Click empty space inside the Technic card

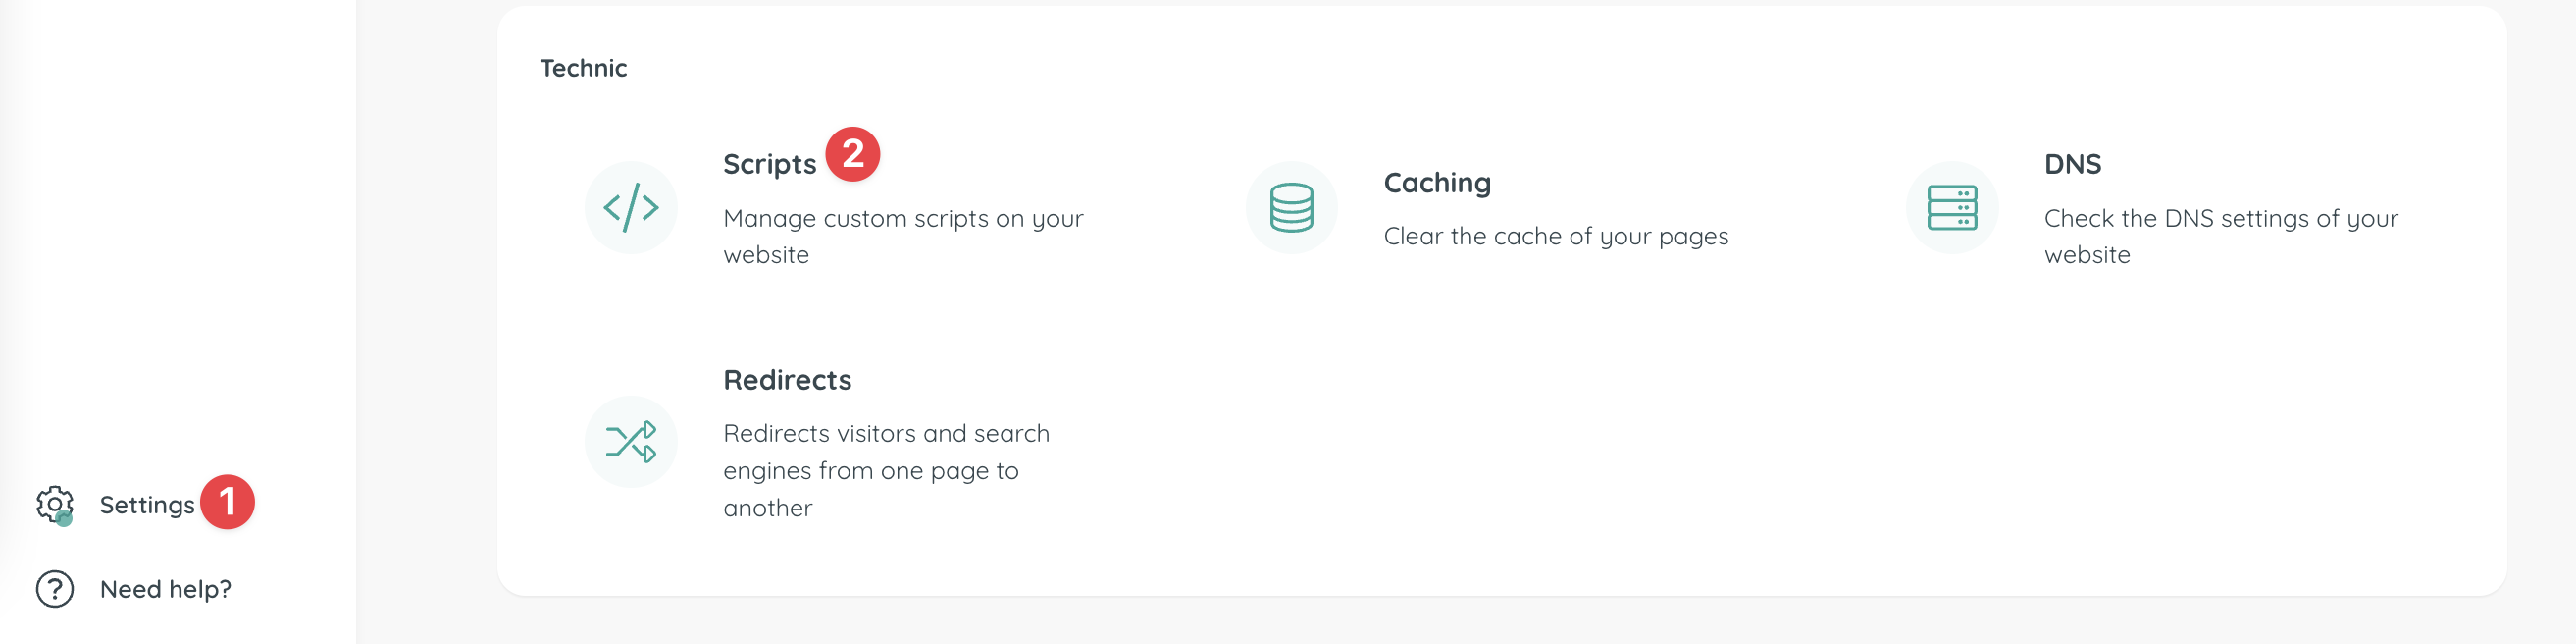click(x=1700, y=450)
